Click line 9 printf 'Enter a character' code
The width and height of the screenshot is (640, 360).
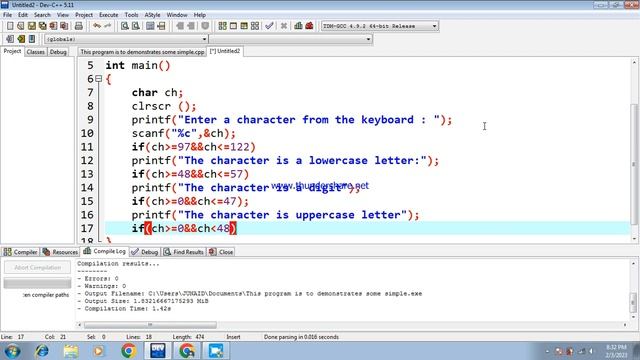pyautogui.click(x=292, y=120)
